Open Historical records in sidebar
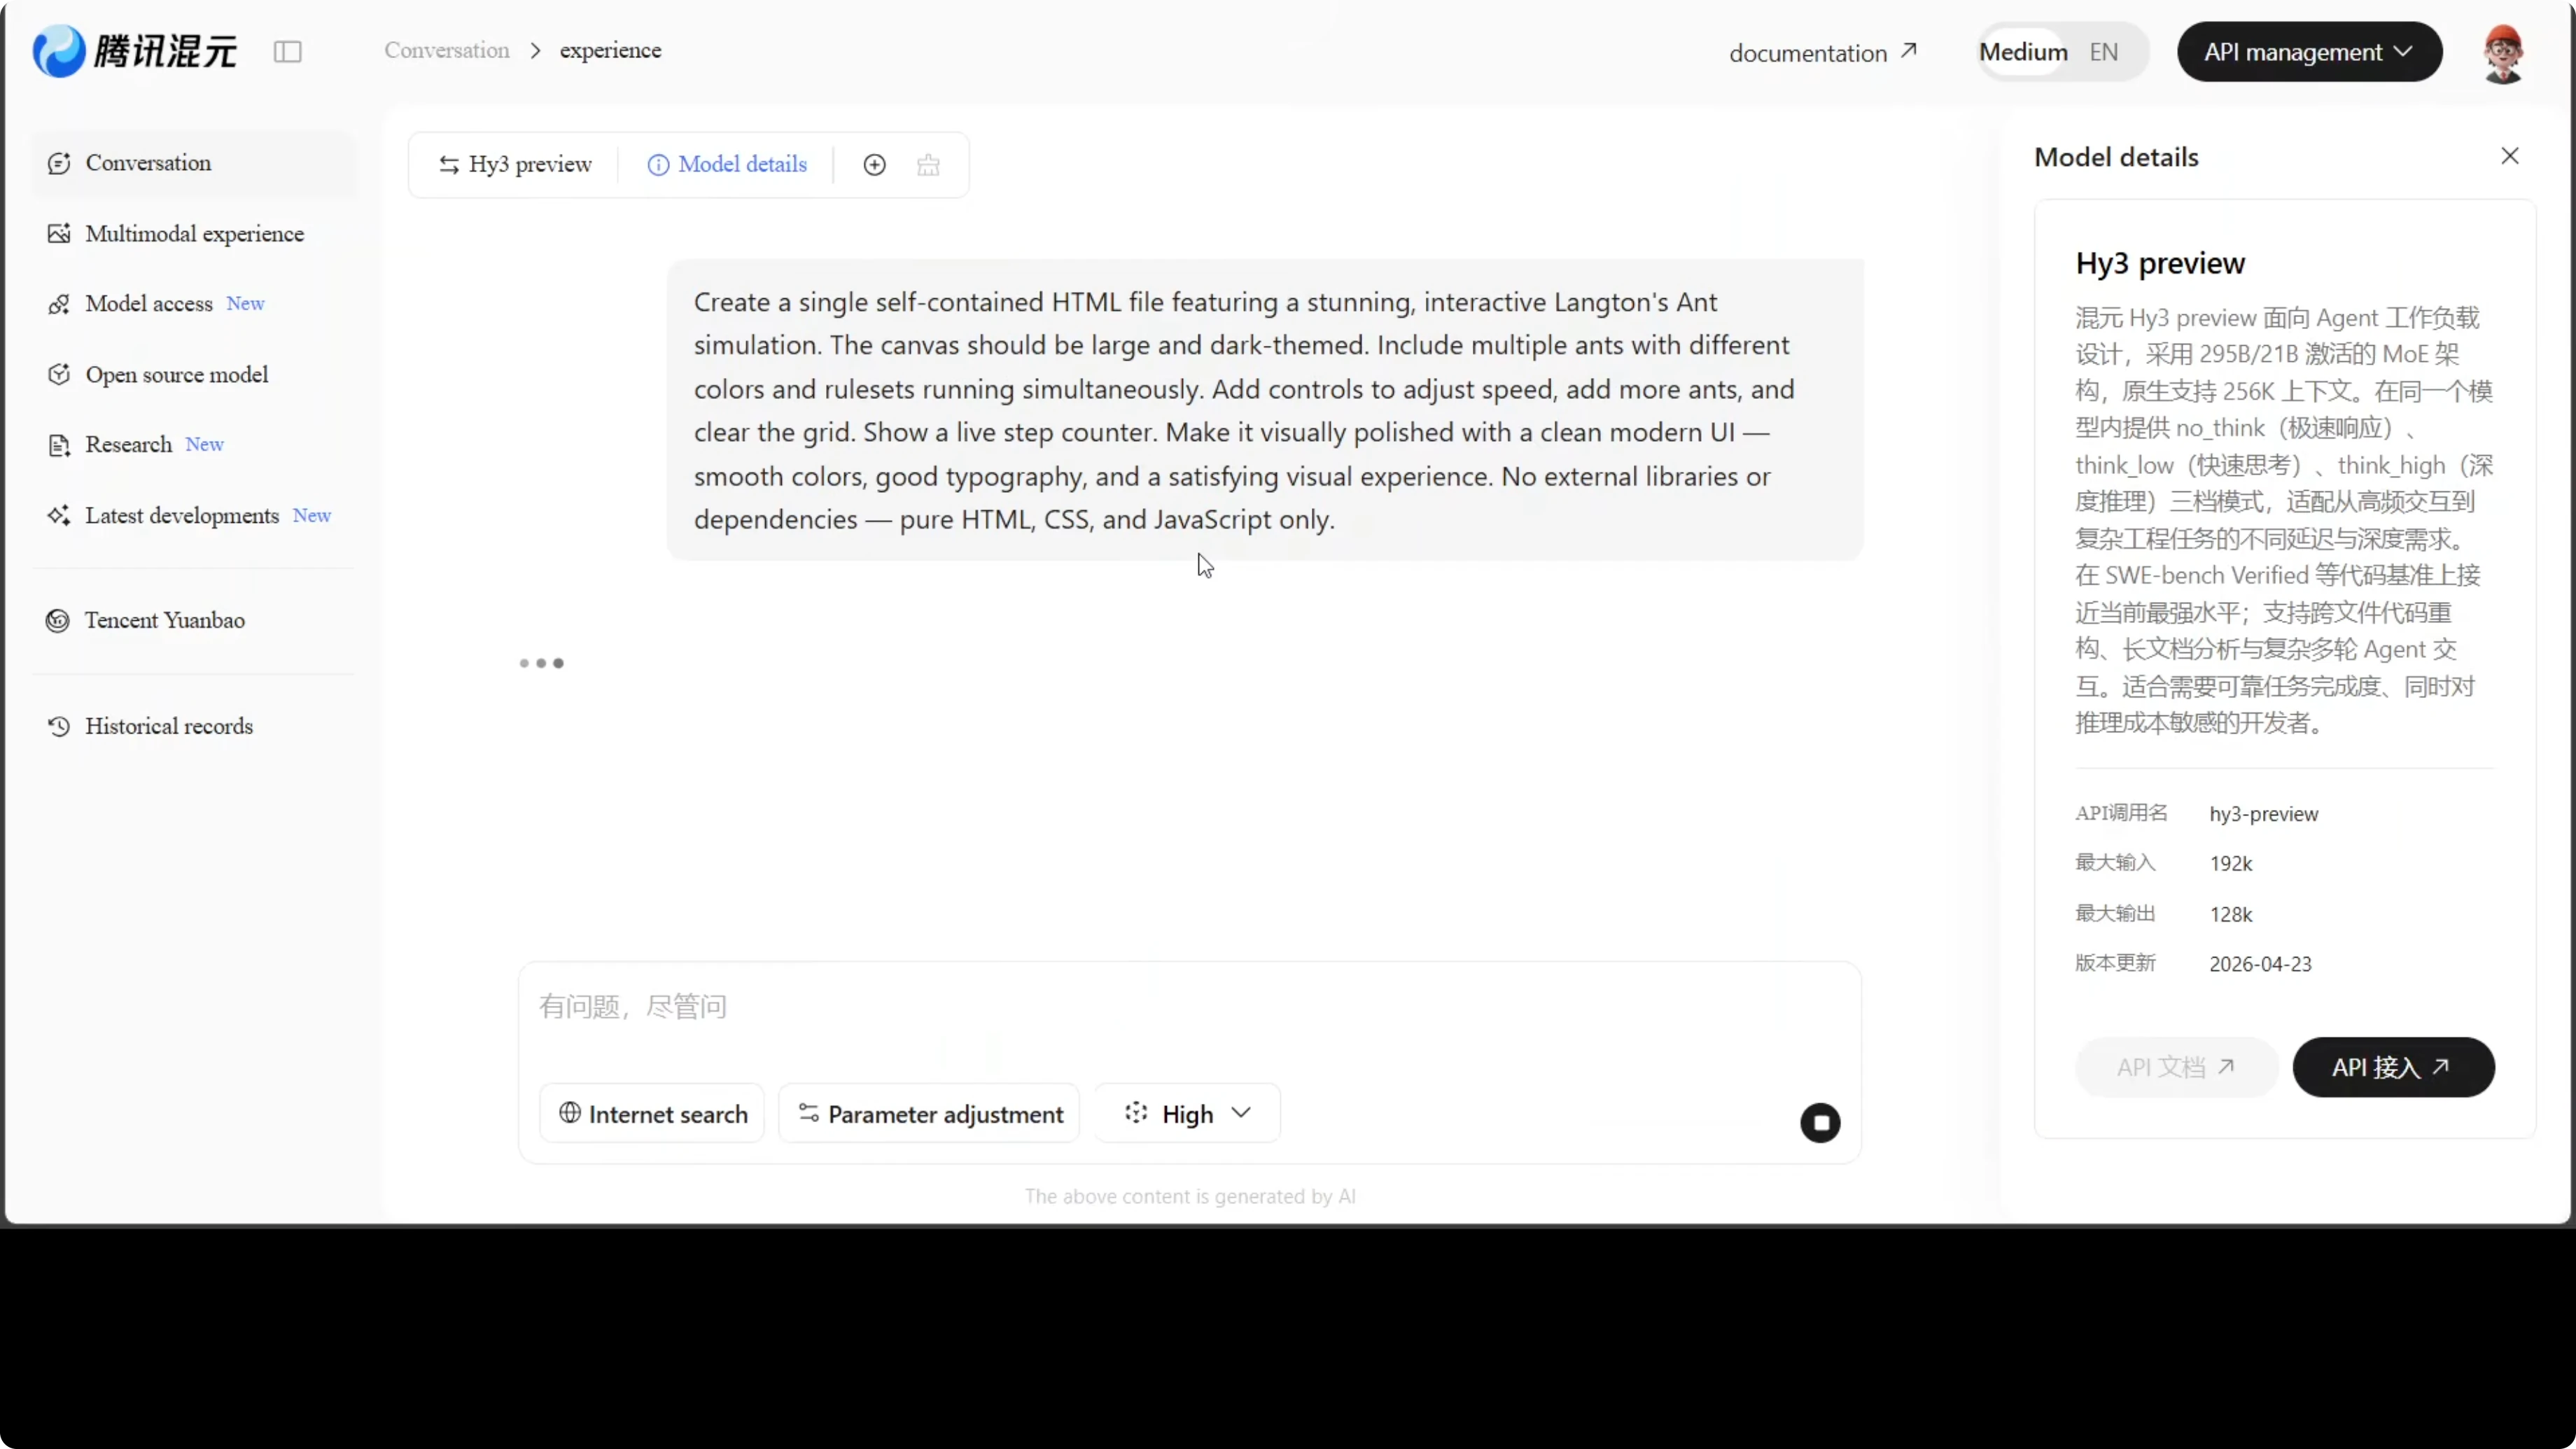The image size is (2576, 1449). (169, 726)
